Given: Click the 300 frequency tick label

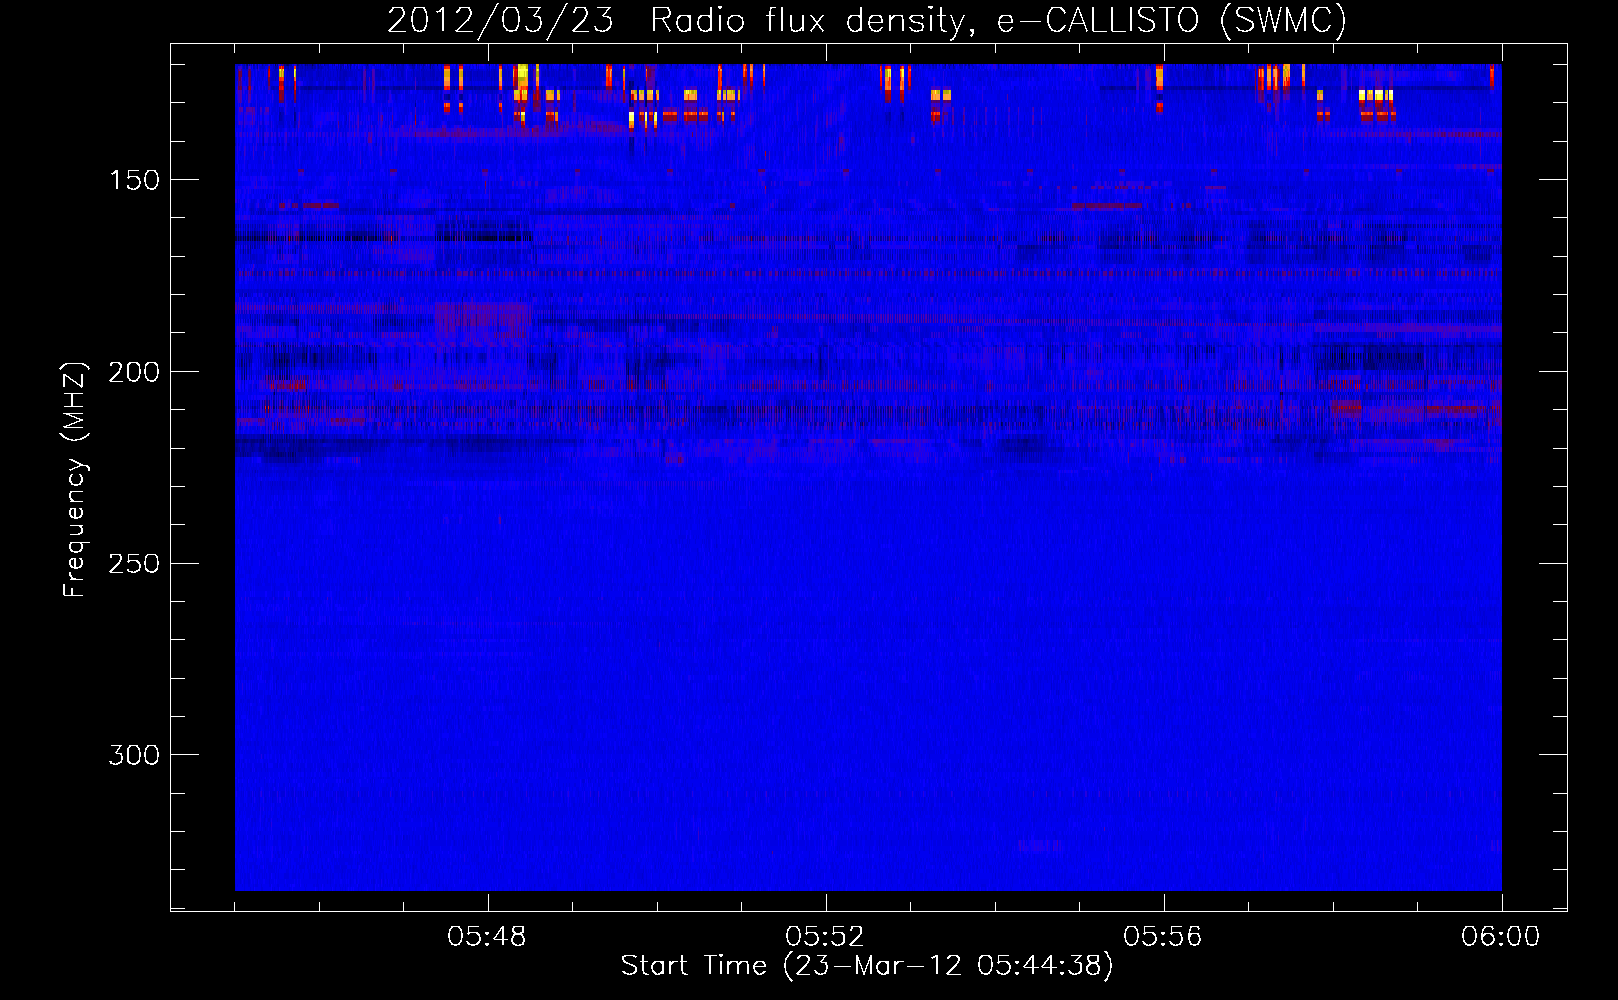Looking at the screenshot, I should point(134,755).
